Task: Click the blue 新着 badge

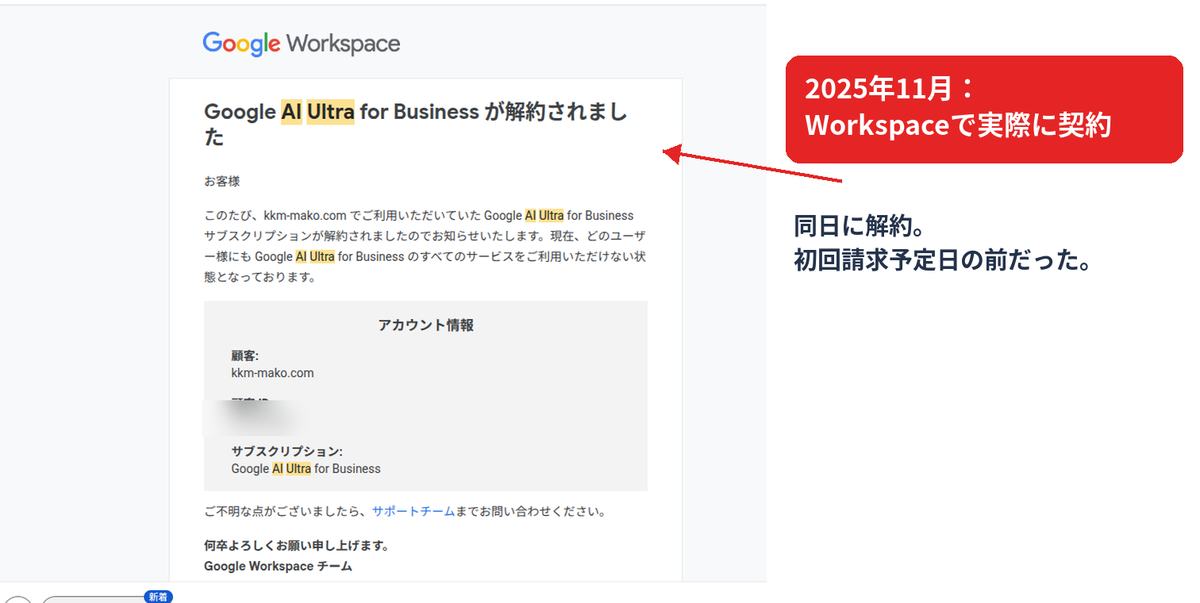Action: (158, 596)
